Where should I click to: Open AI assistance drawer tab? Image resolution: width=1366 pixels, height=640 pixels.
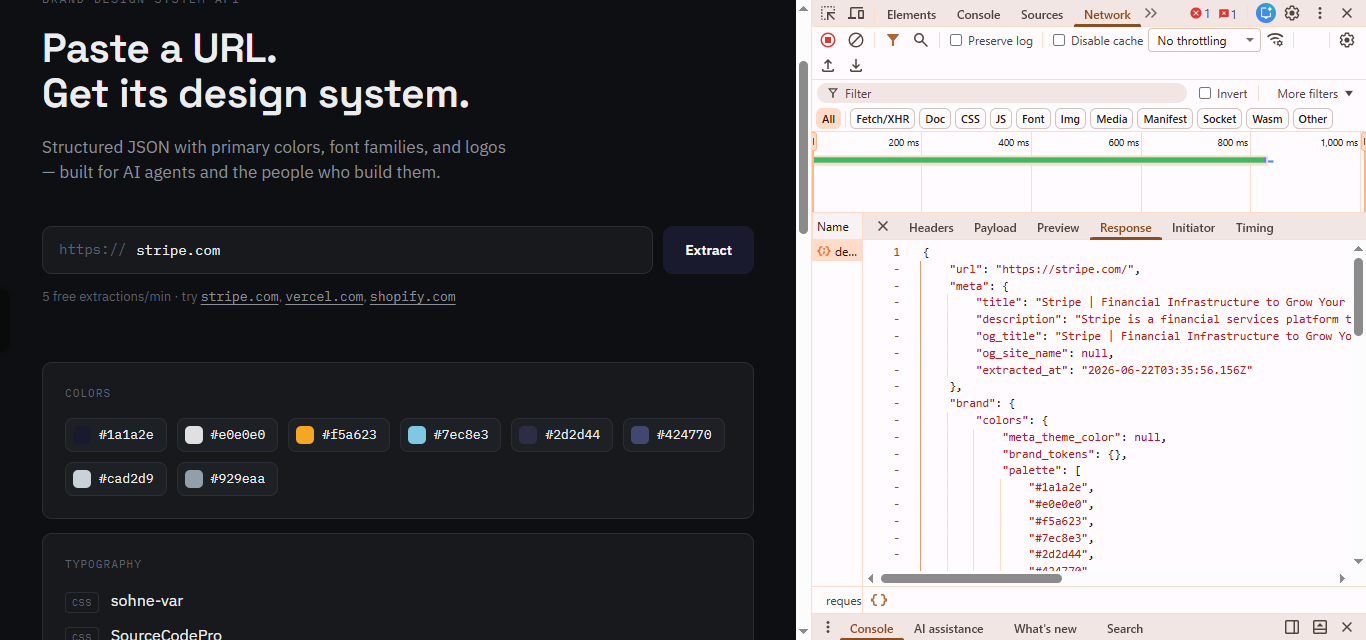948,628
